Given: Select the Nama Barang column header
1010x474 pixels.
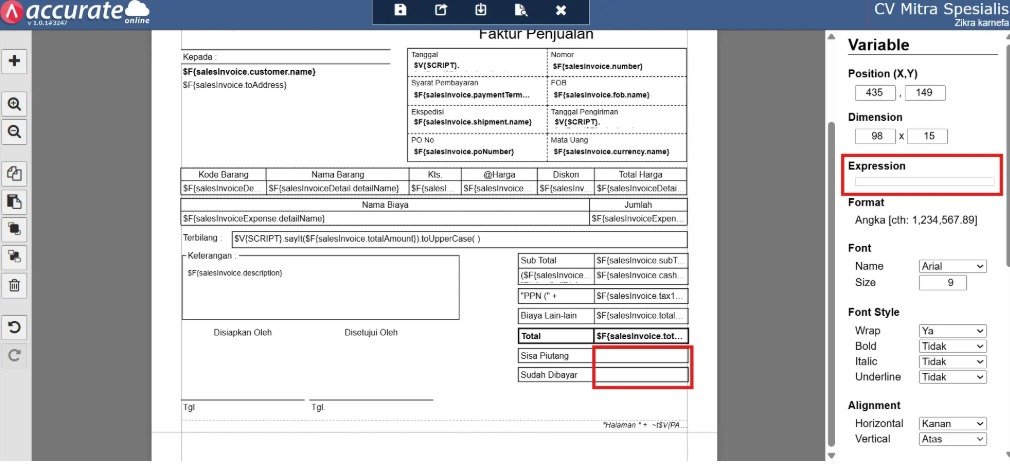Looking at the screenshot, I should 338,175.
